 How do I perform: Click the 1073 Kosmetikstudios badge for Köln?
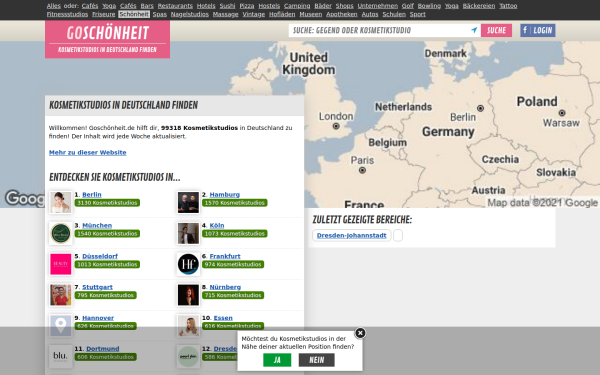[x=235, y=233]
